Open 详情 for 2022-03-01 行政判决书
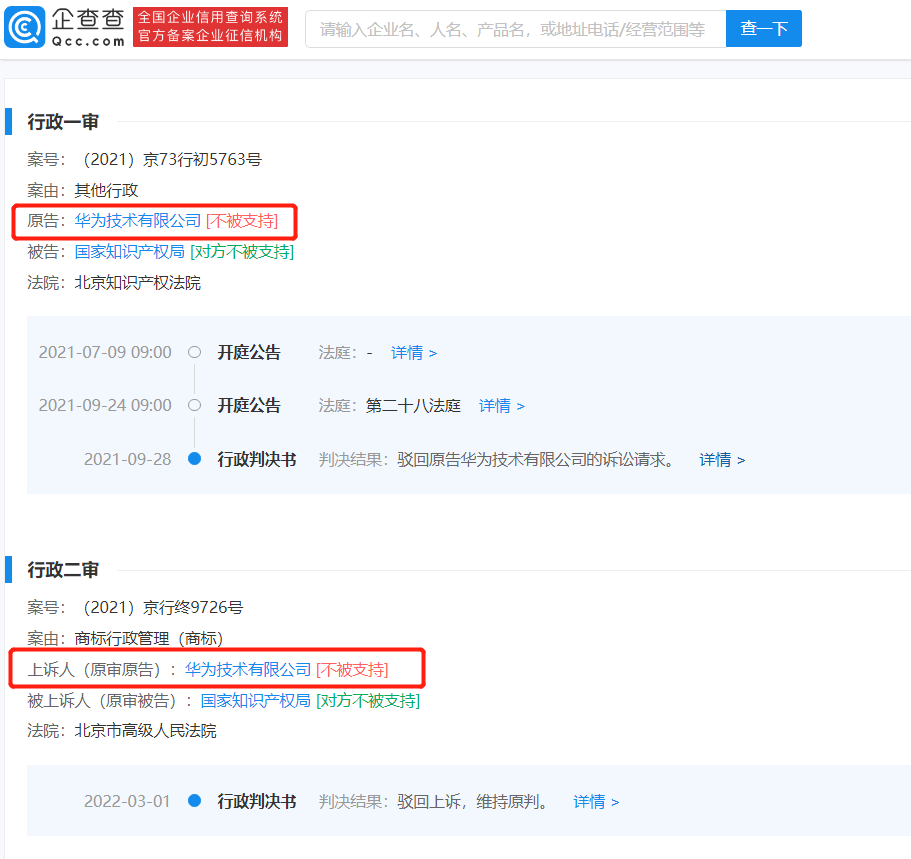 coord(596,802)
